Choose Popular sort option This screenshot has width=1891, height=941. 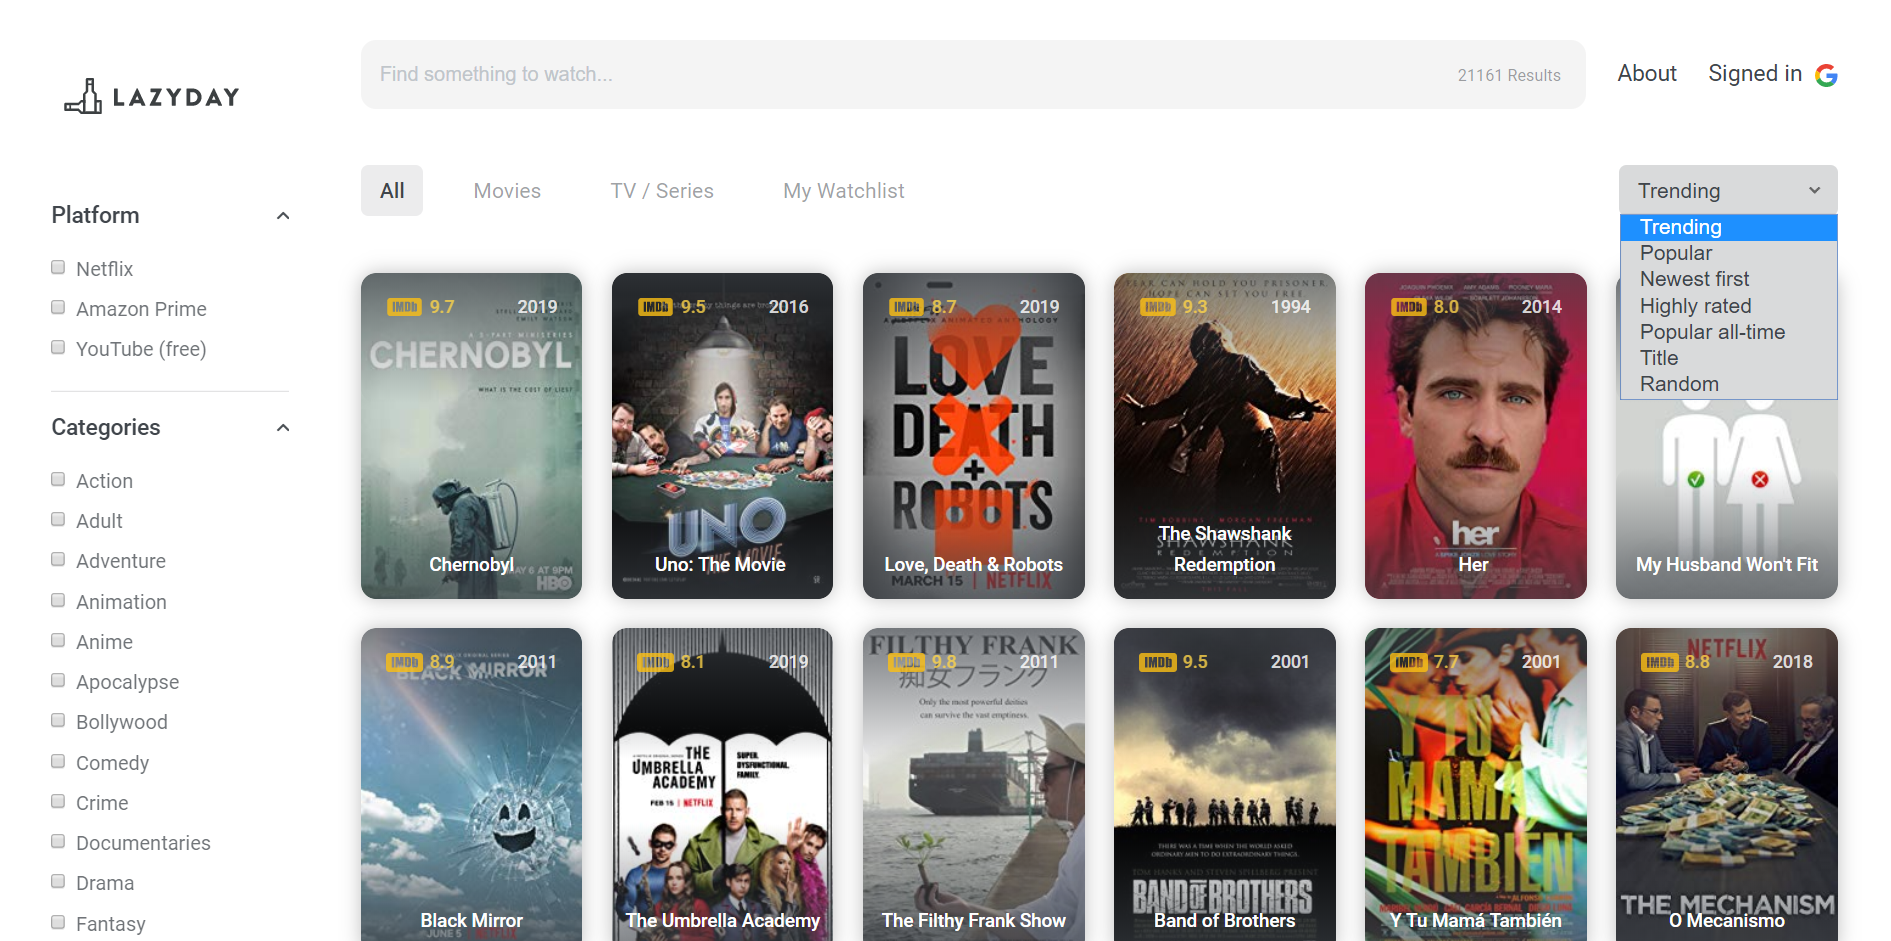(x=1728, y=253)
